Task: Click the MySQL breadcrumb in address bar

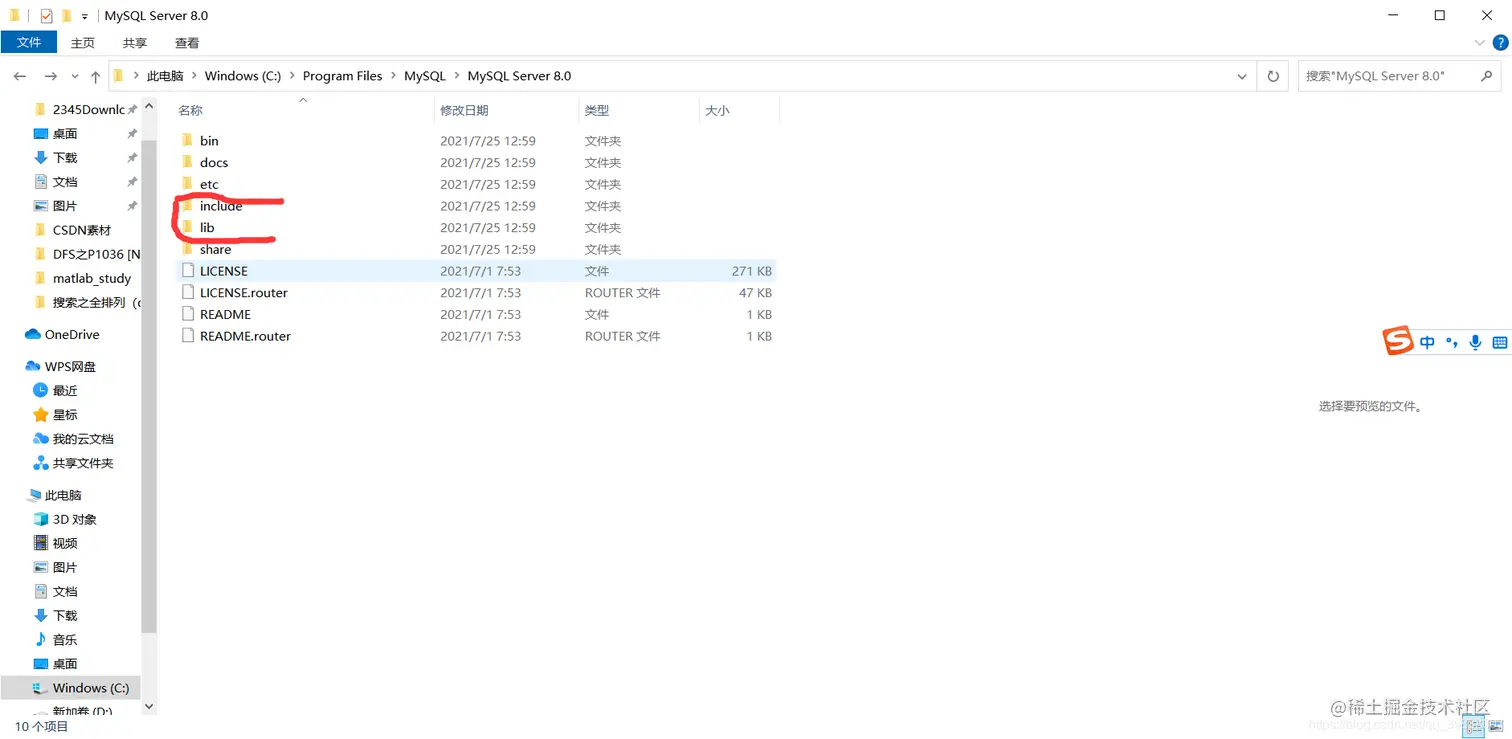Action: (x=425, y=76)
